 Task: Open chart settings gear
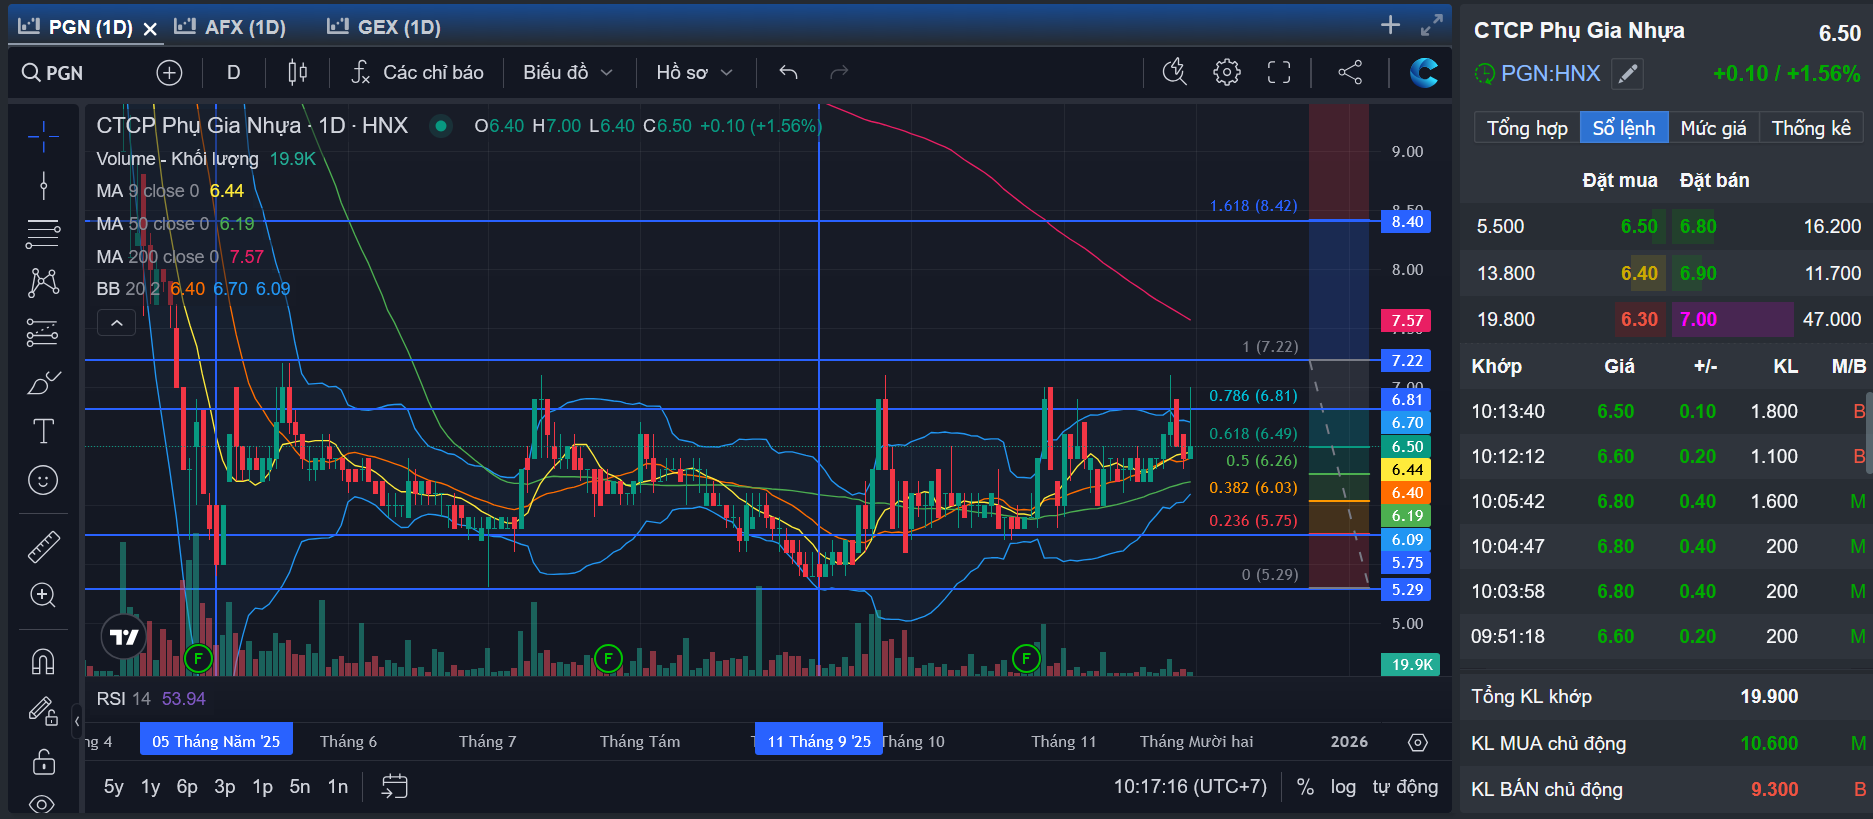[1227, 72]
